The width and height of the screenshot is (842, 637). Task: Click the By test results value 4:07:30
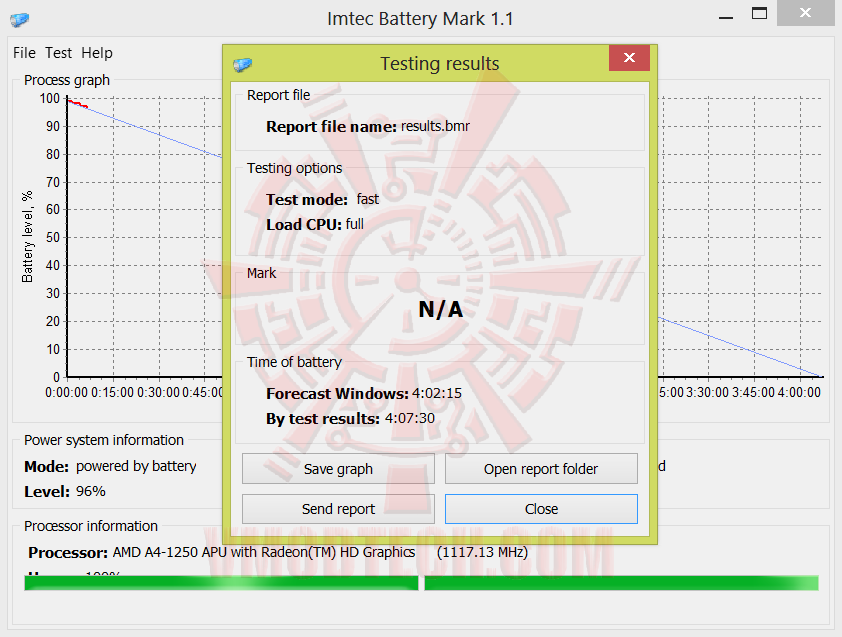[410, 418]
